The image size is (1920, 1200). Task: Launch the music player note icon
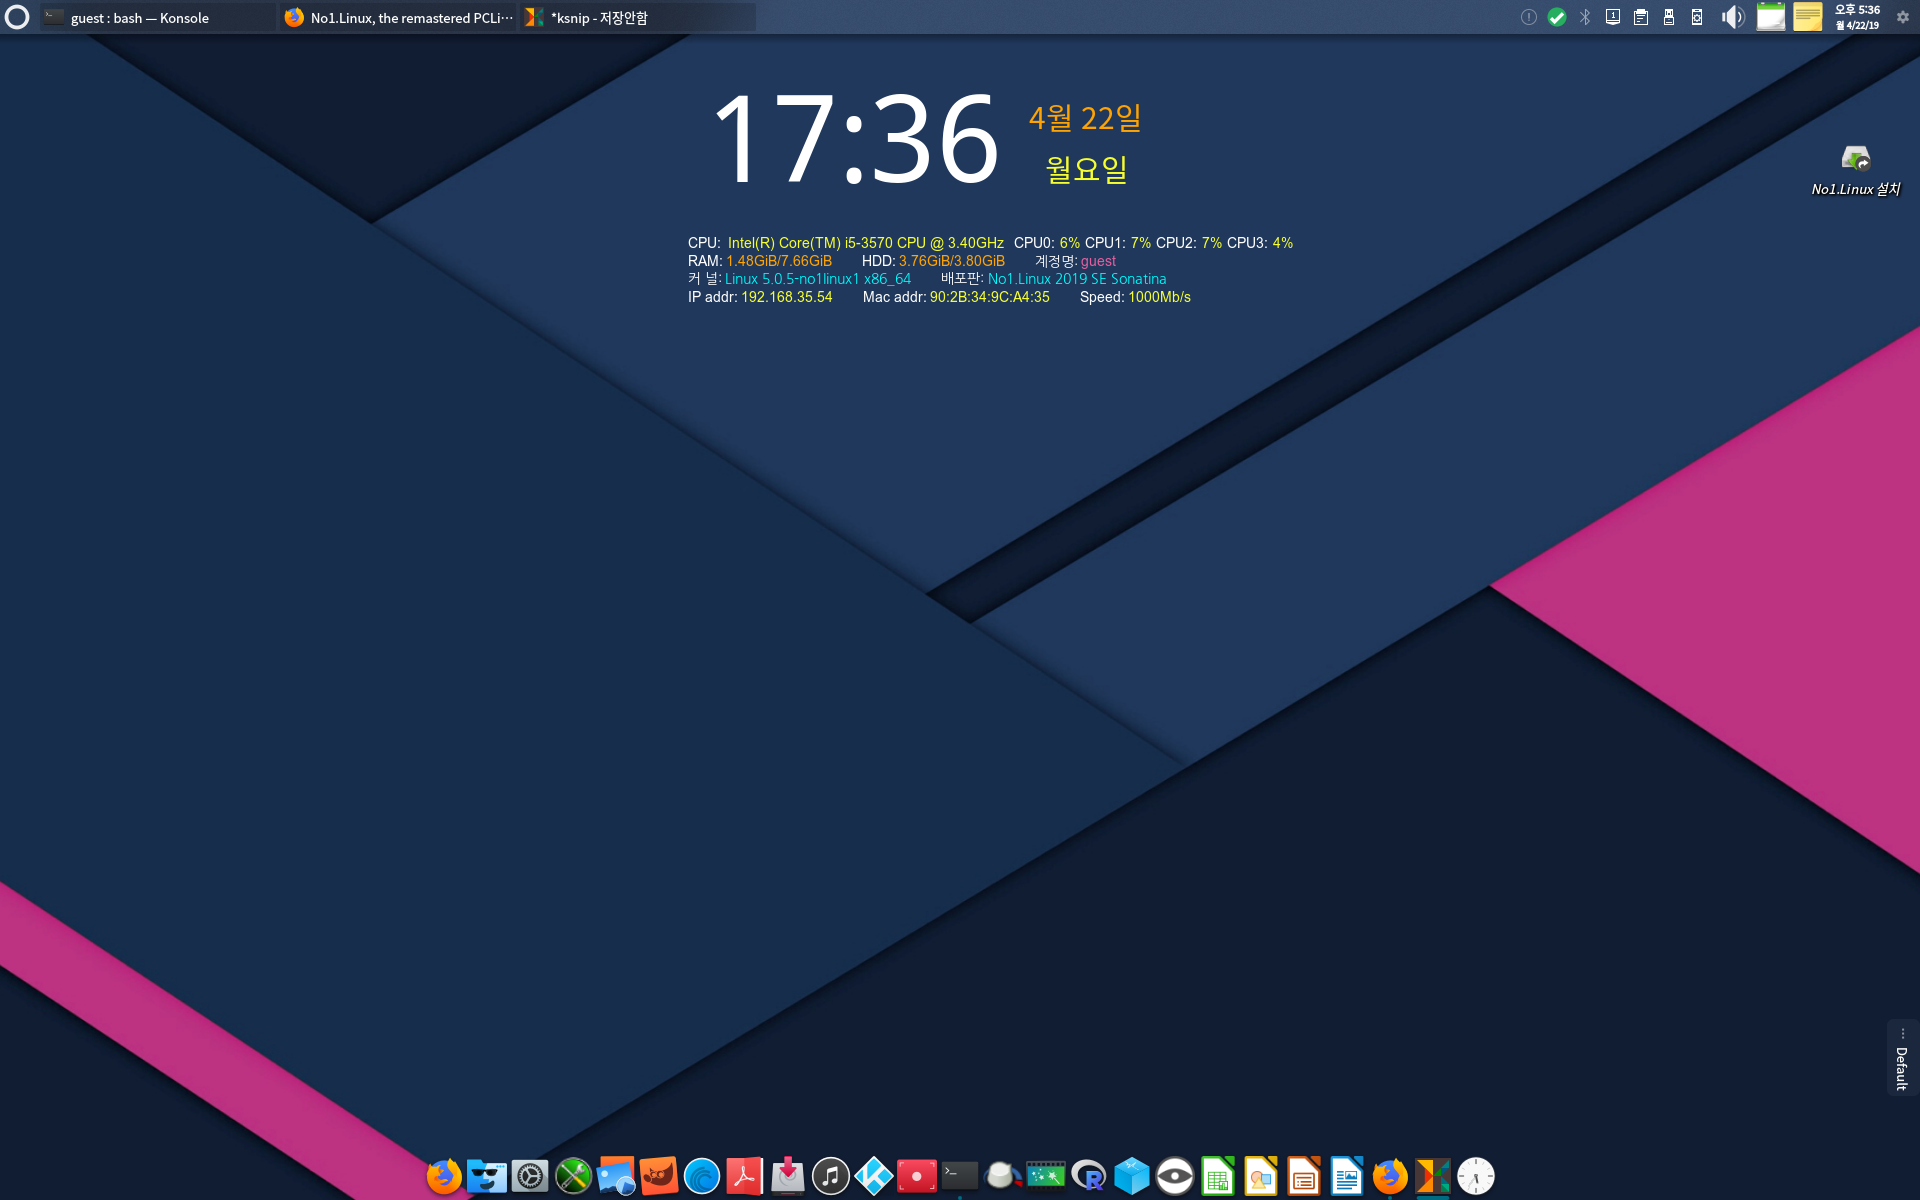tap(831, 1176)
